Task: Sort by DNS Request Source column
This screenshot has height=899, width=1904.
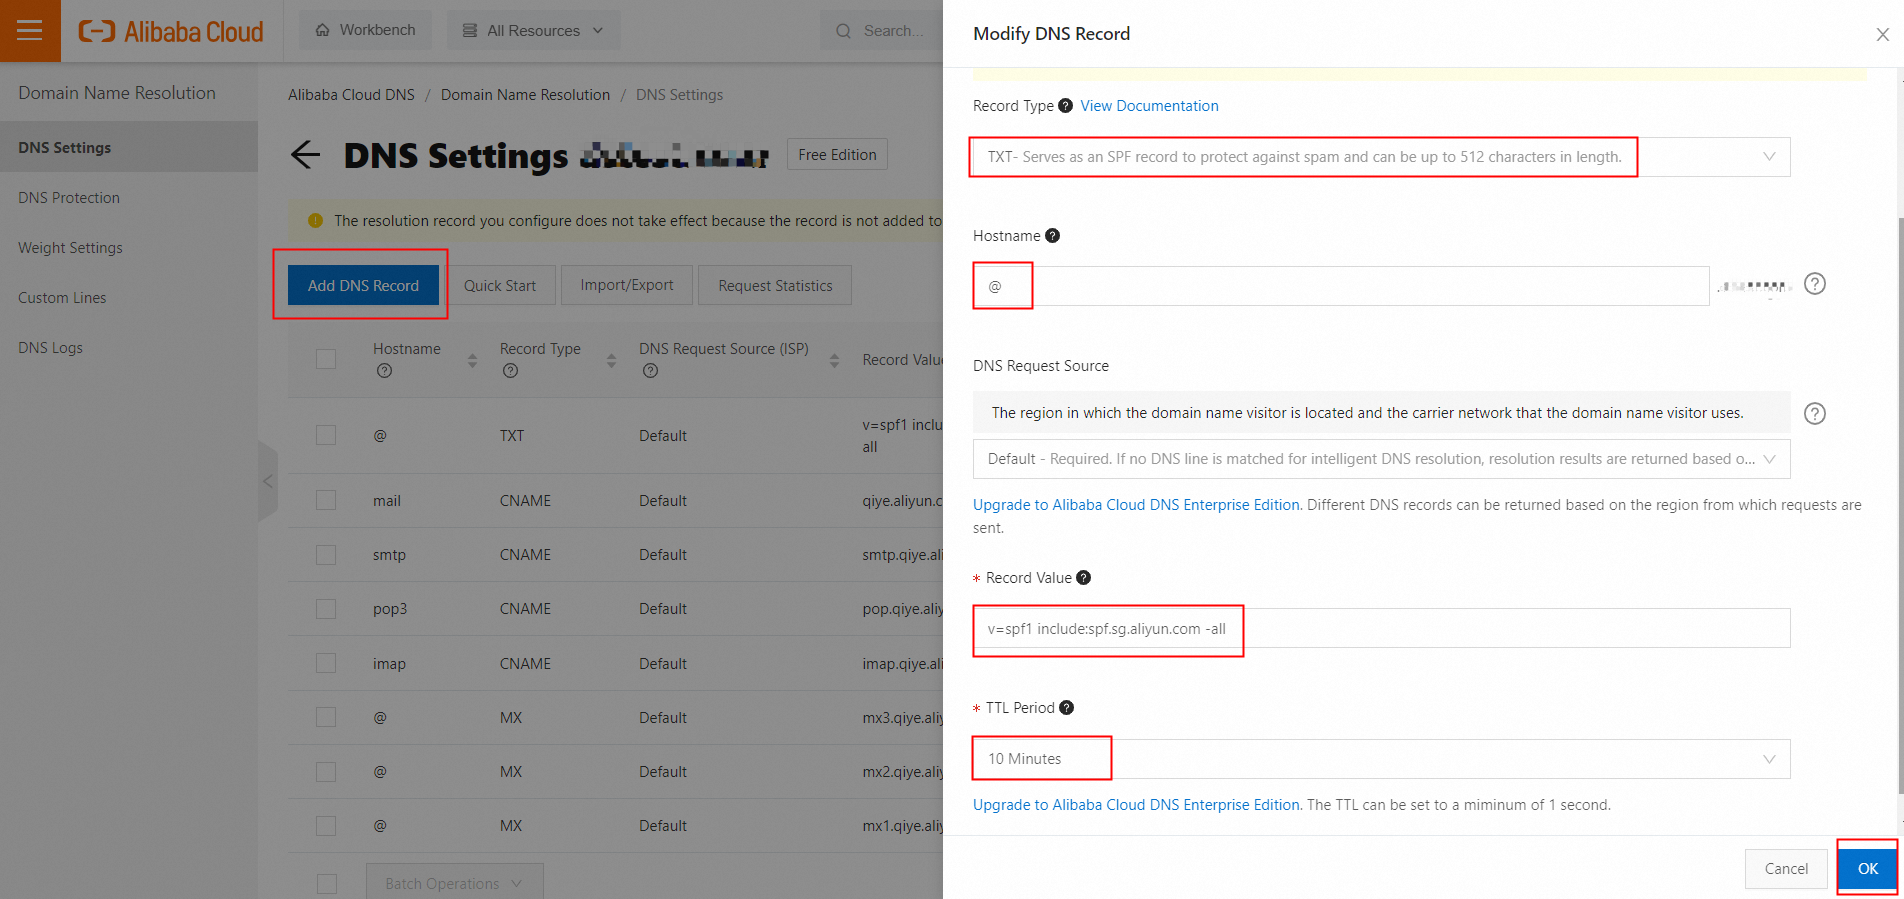Action: pyautogui.click(x=834, y=360)
